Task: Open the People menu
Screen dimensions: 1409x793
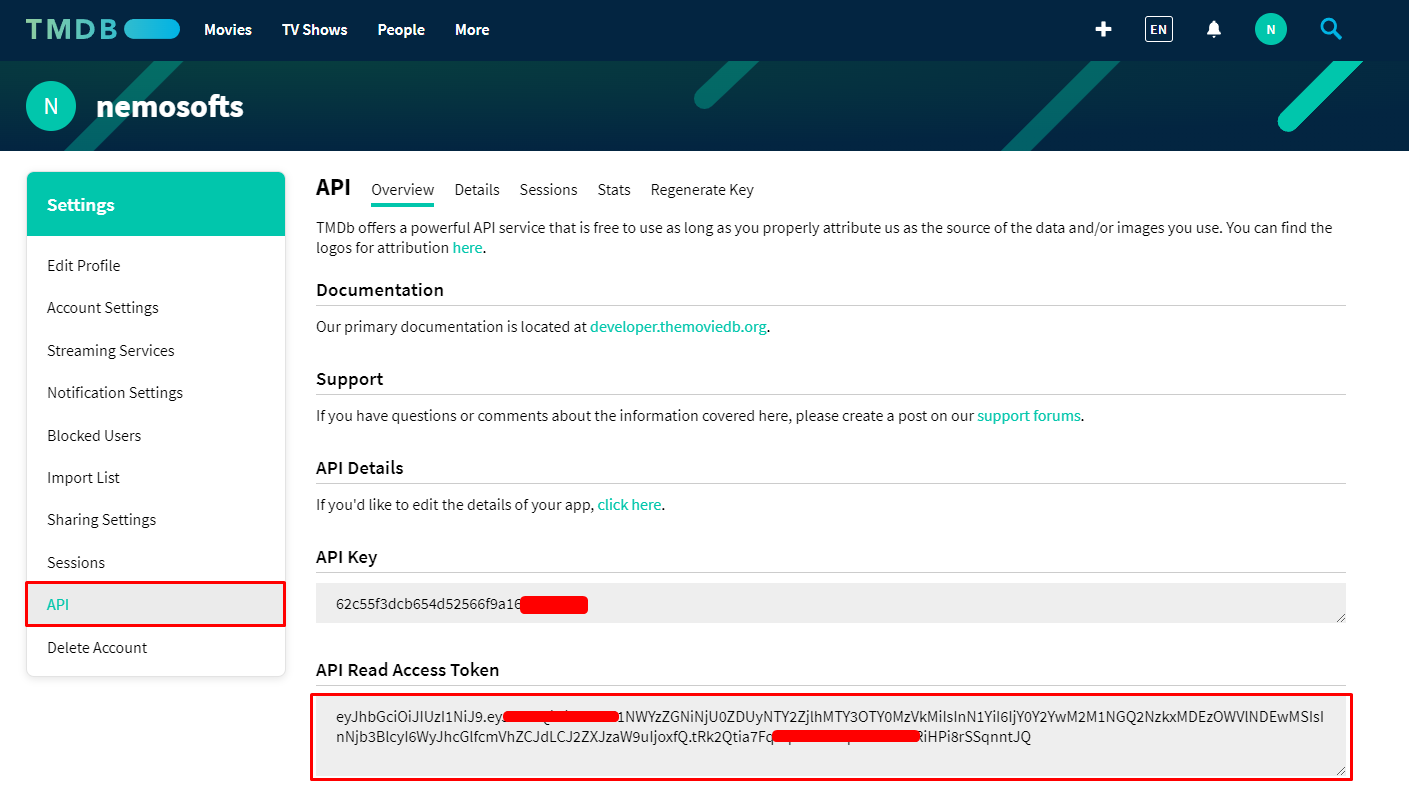Action: tap(401, 30)
